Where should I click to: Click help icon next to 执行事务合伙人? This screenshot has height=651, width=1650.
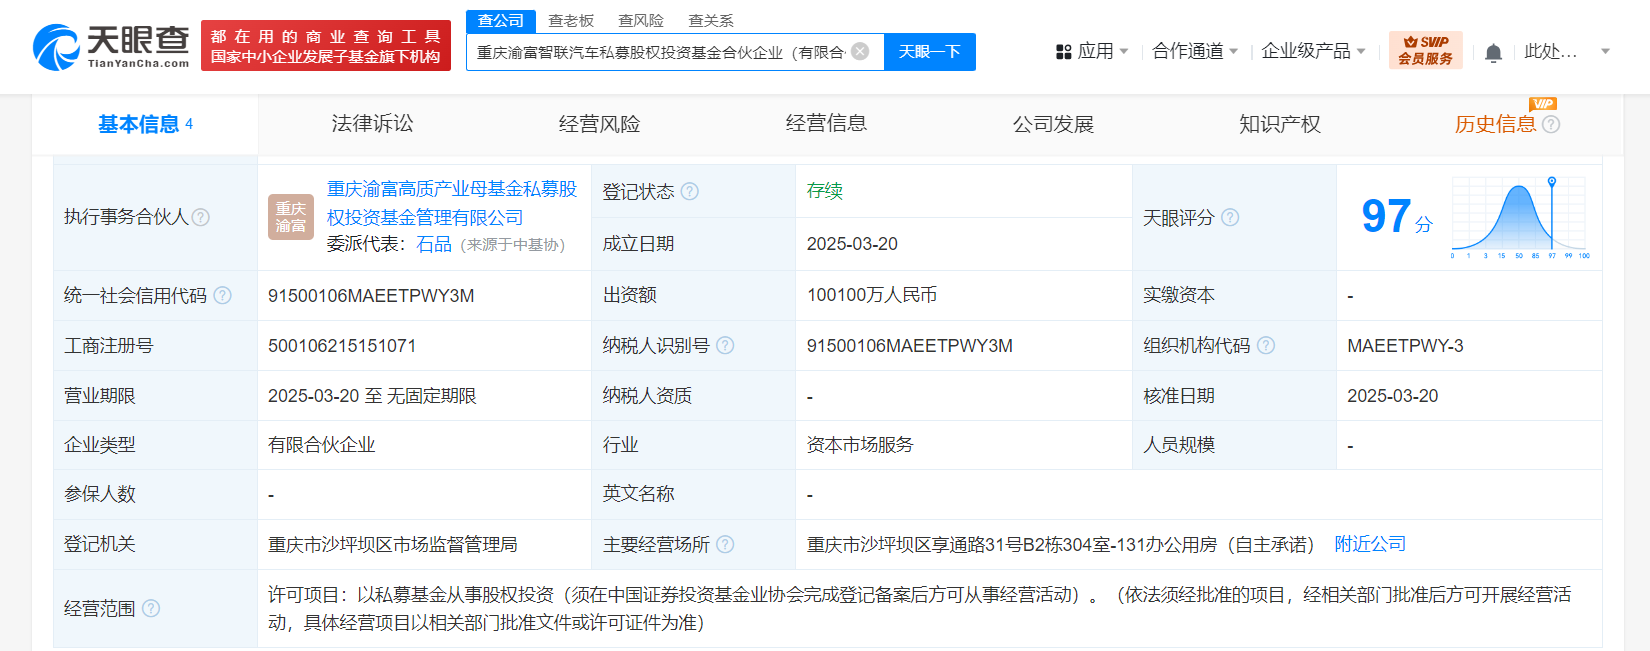coord(201,217)
